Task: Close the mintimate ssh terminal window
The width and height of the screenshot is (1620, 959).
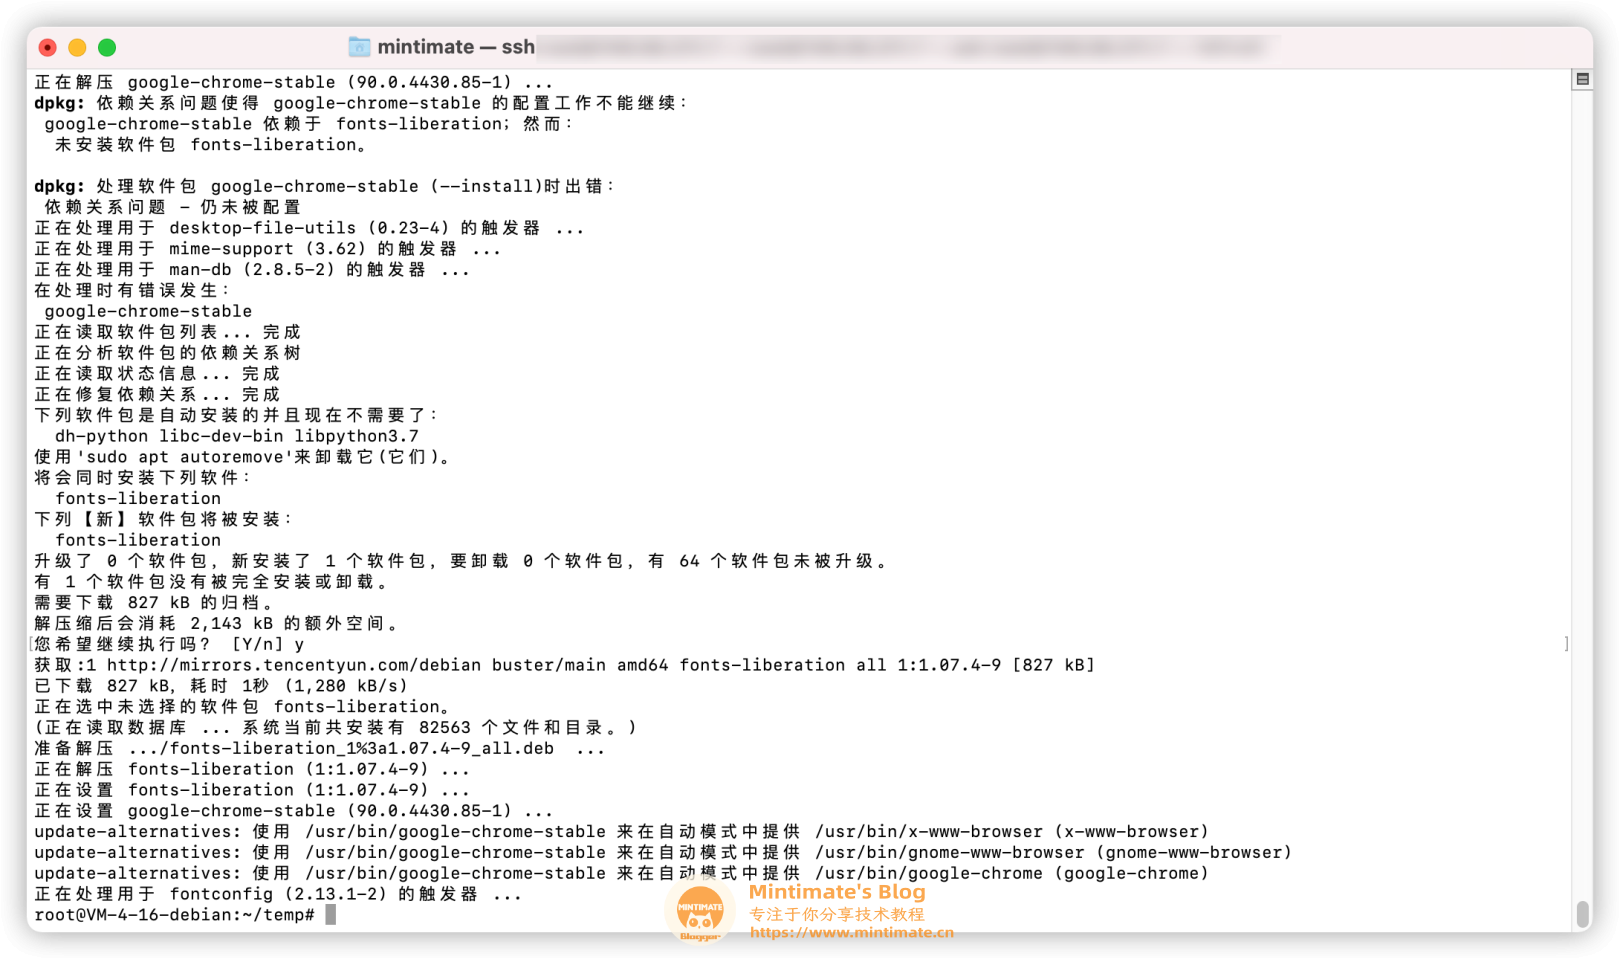Action: (47, 47)
